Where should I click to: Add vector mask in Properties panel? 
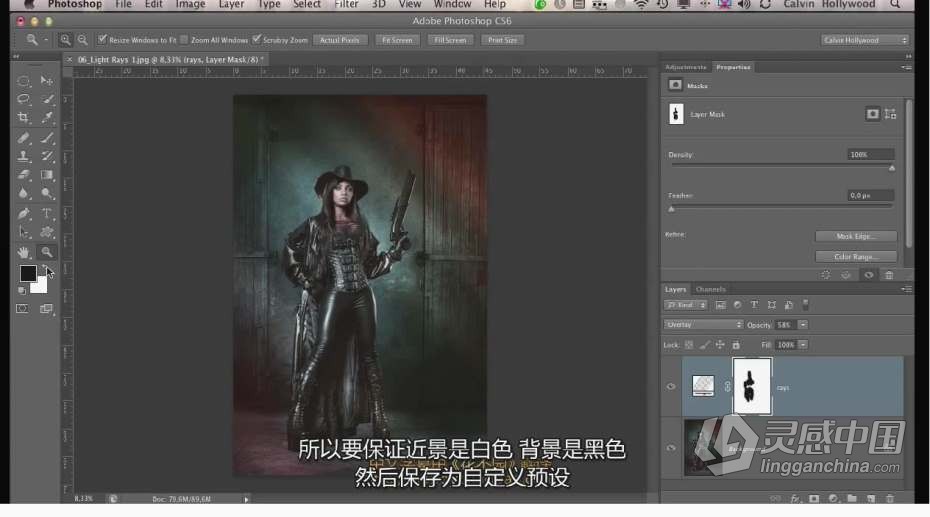(890, 114)
